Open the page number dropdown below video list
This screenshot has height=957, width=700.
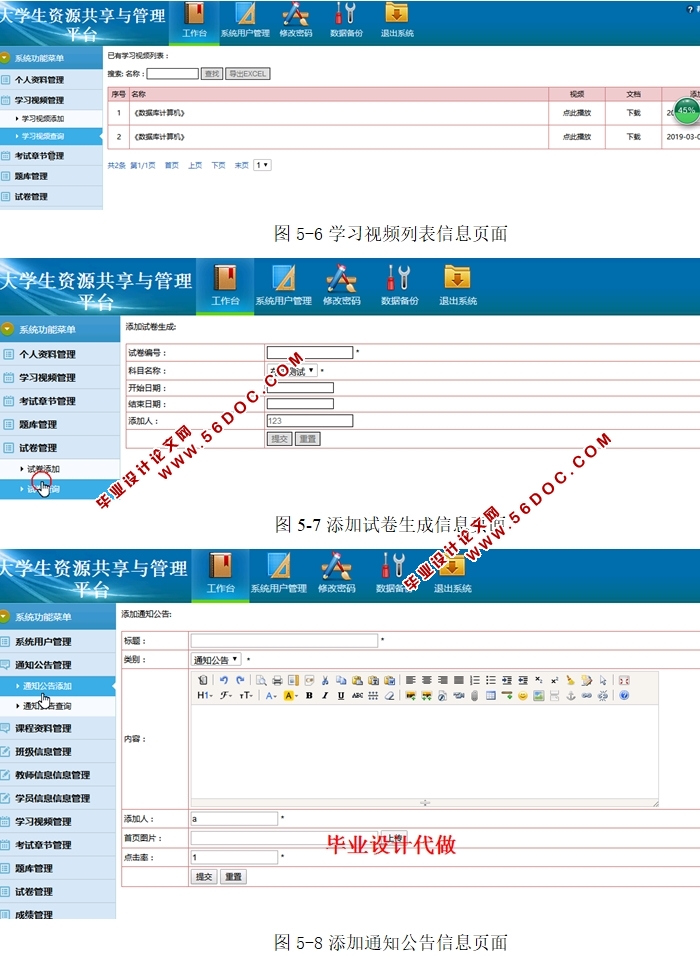[262, 165]
